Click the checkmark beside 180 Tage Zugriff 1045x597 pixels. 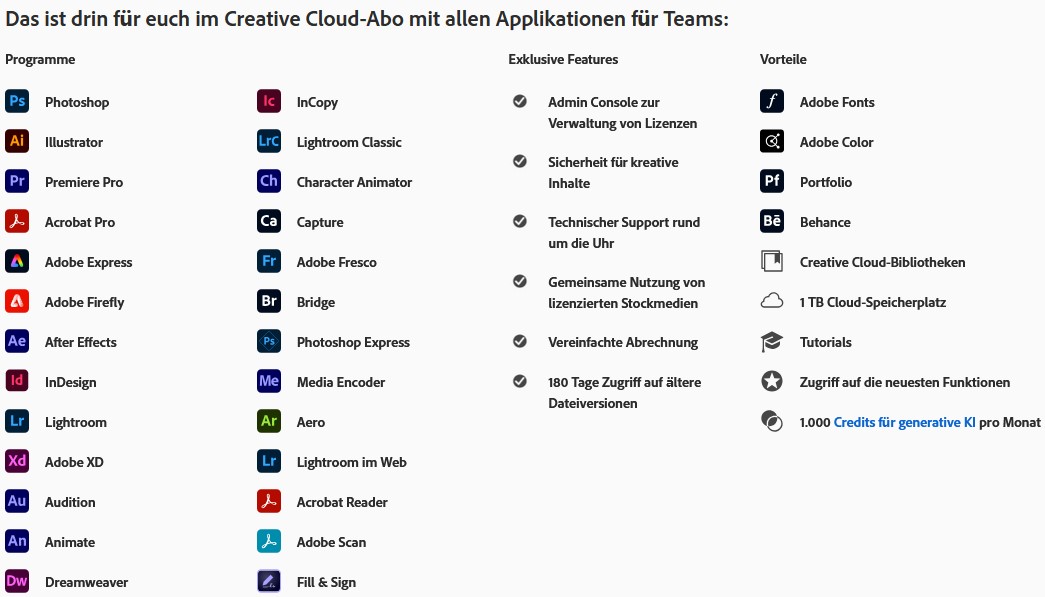[x=520, y=381]
